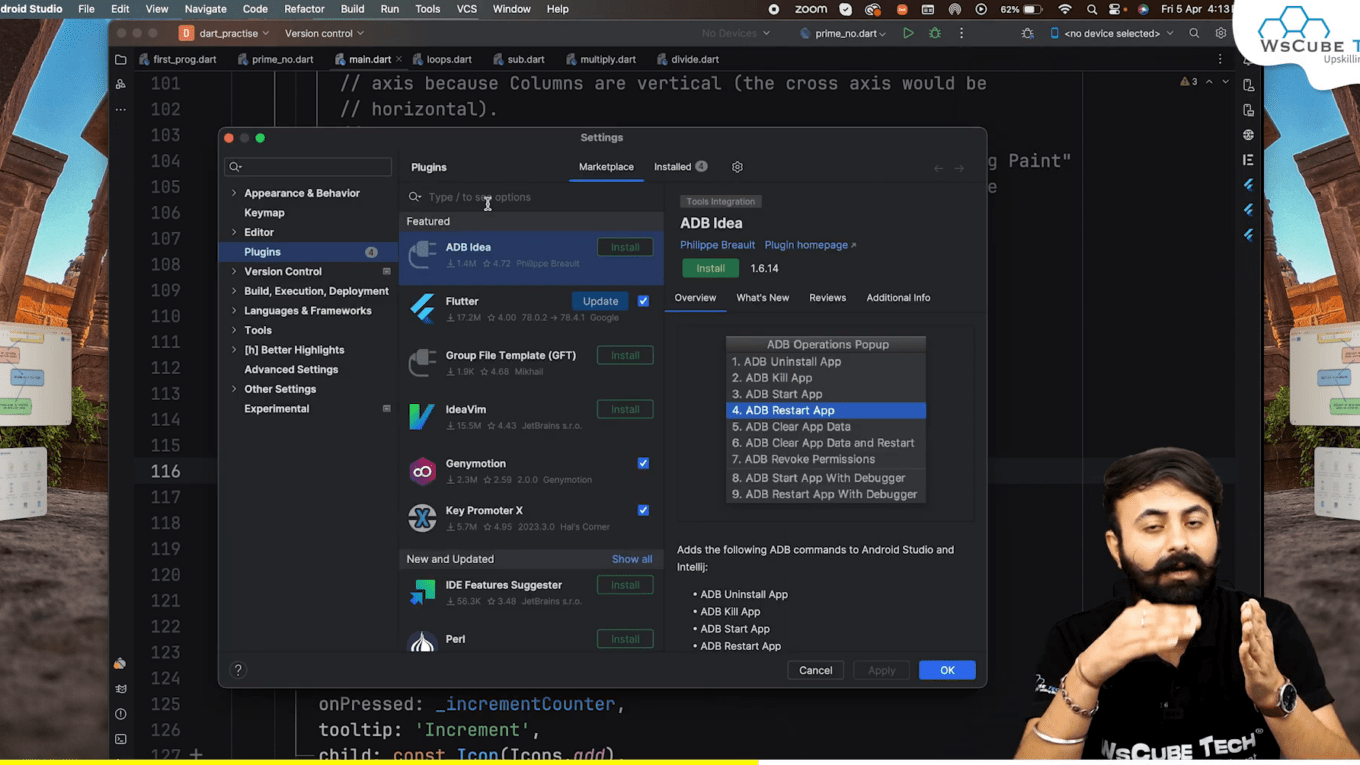Image resolution: width=1360 pixels, height=765 pixels.
Task: Open the dart_practise project dropdown
Action: point(224,33)
